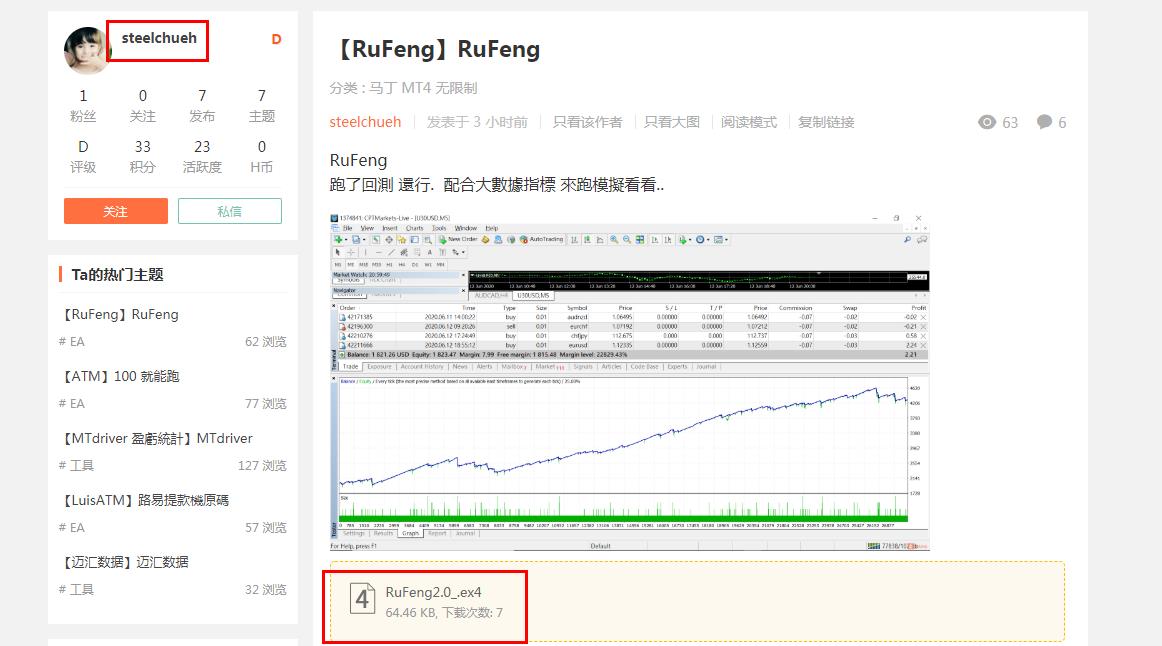This screenshot has height=646, width=1162.
Task: Open steelchueh username in profile card
Action: click(x=159, y=38)
